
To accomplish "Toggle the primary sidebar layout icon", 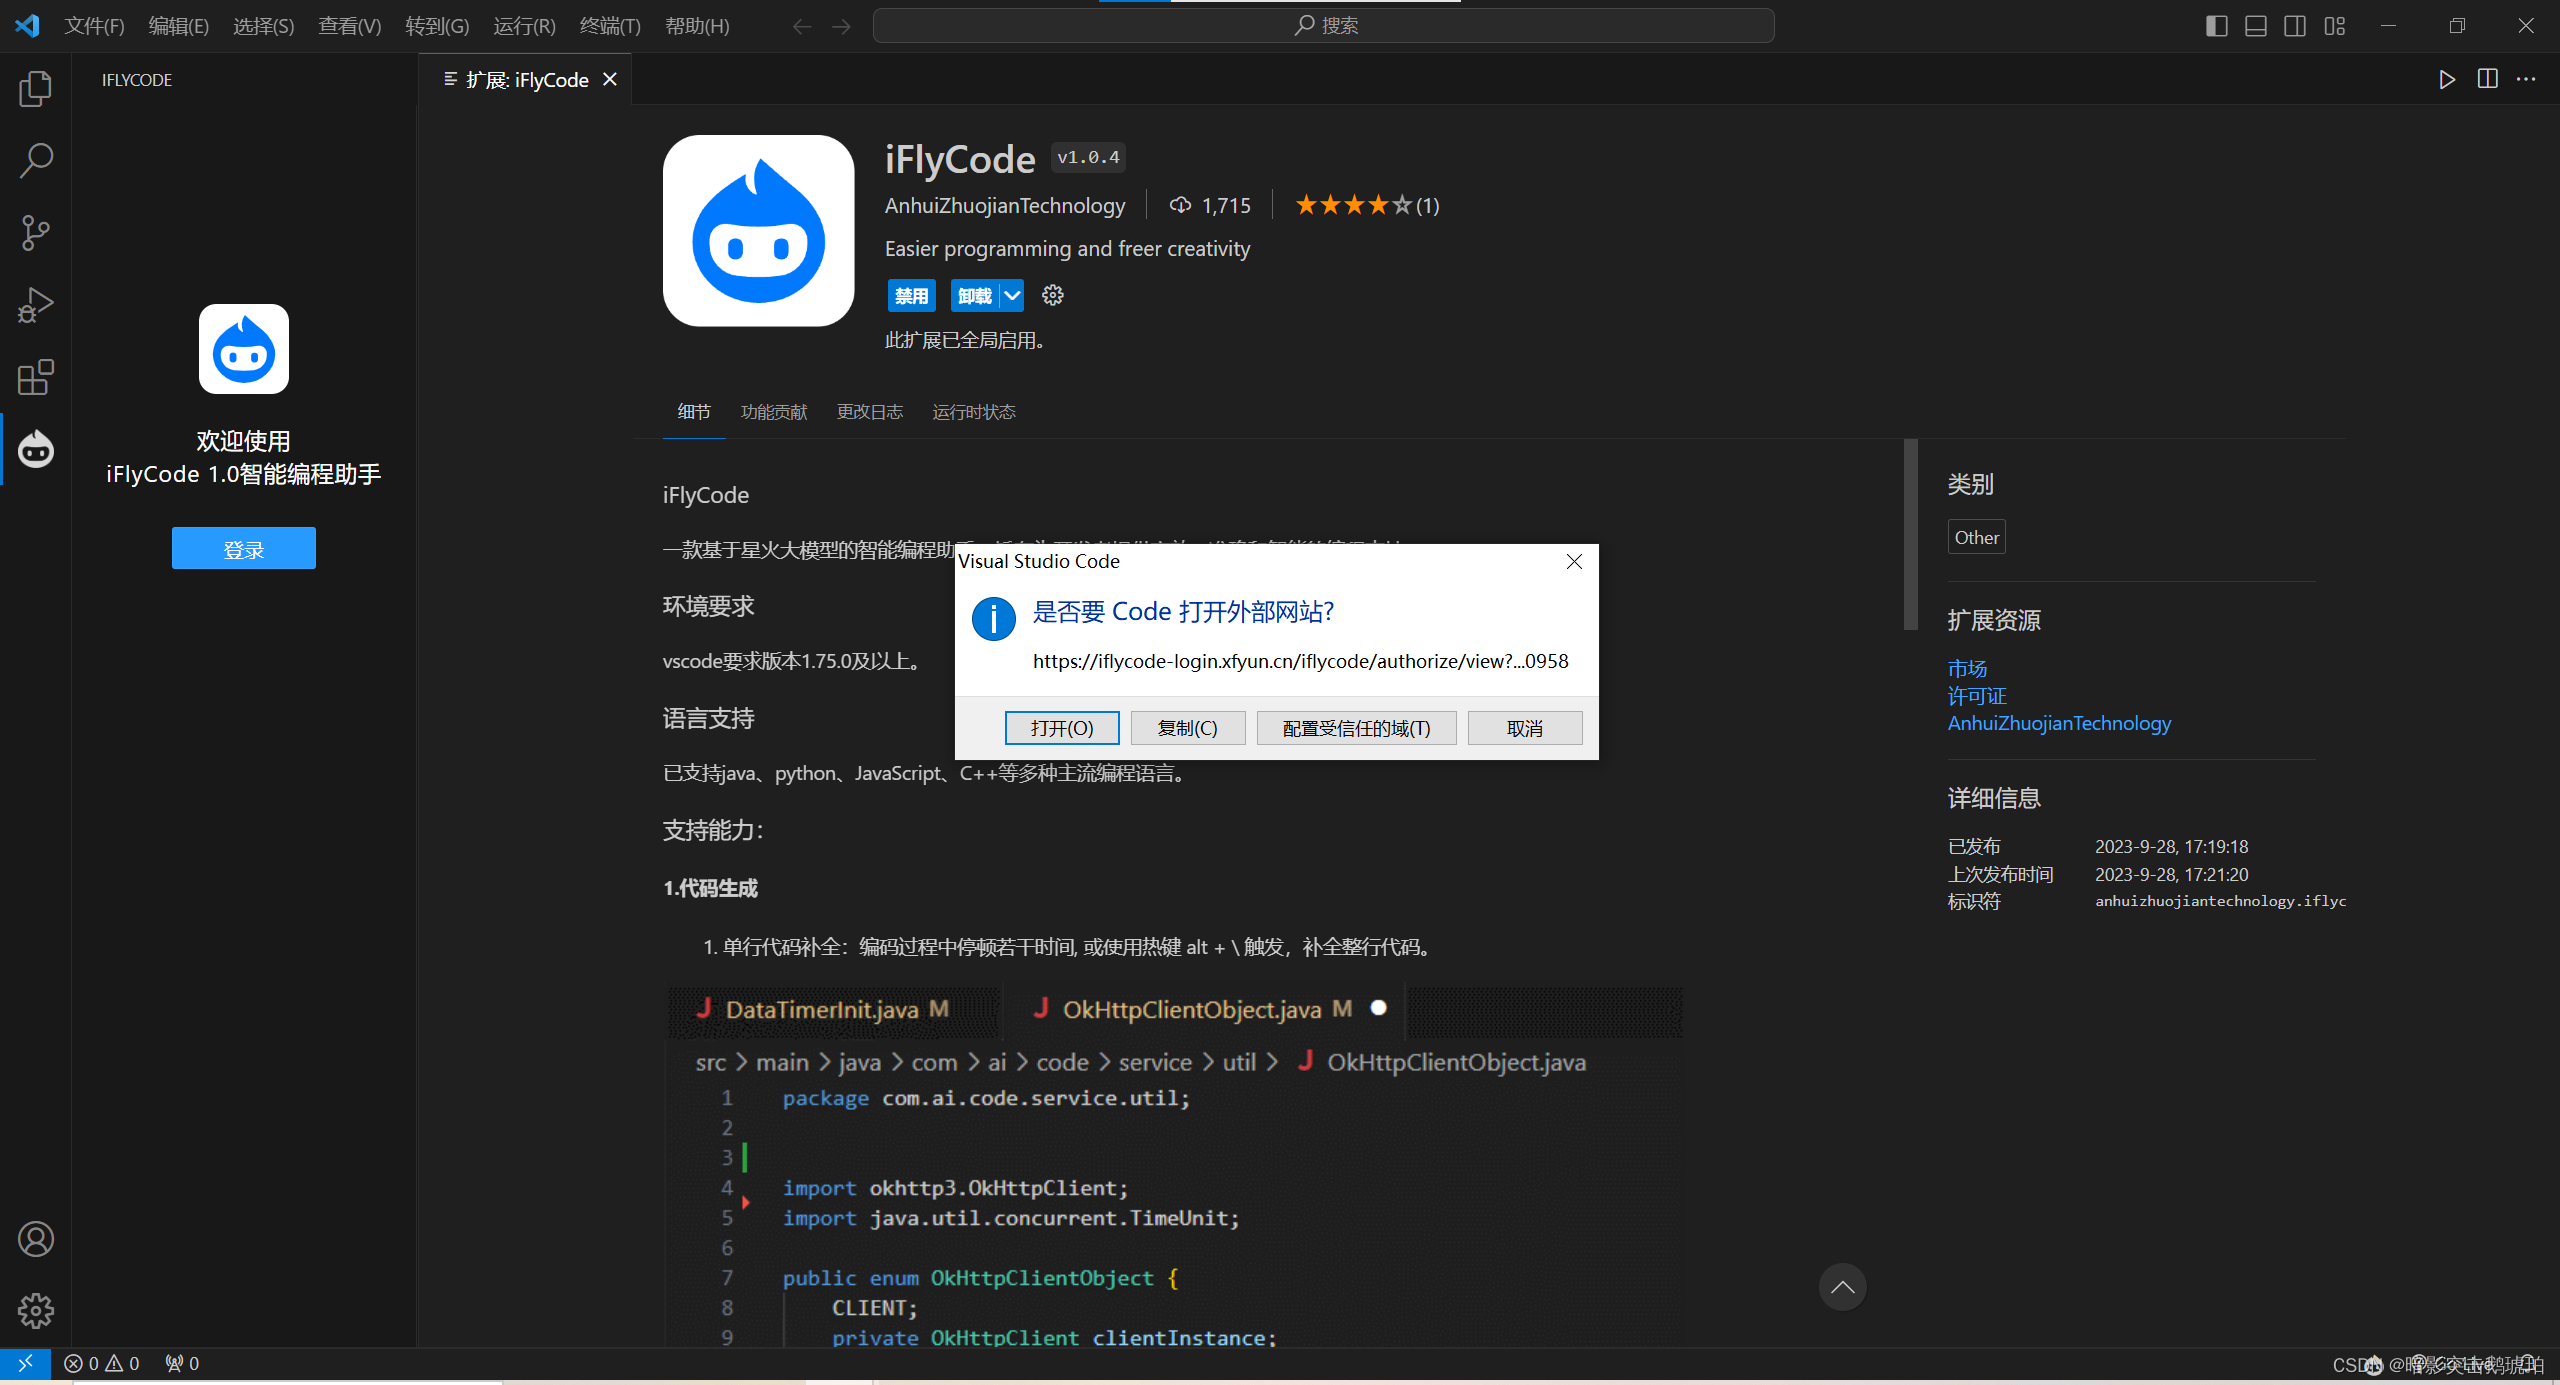I will [2216, 26].
